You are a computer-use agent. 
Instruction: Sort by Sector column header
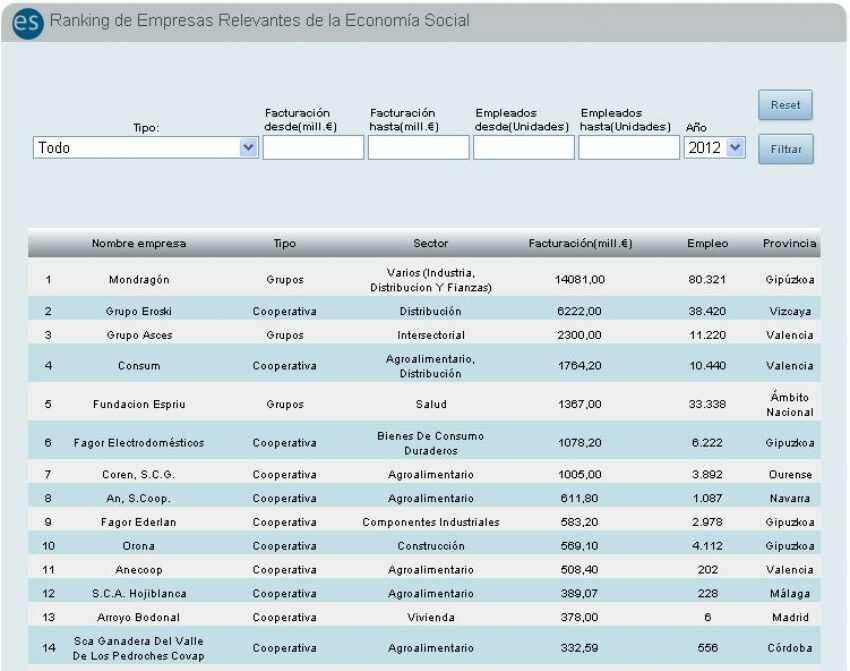pos(430,243)
